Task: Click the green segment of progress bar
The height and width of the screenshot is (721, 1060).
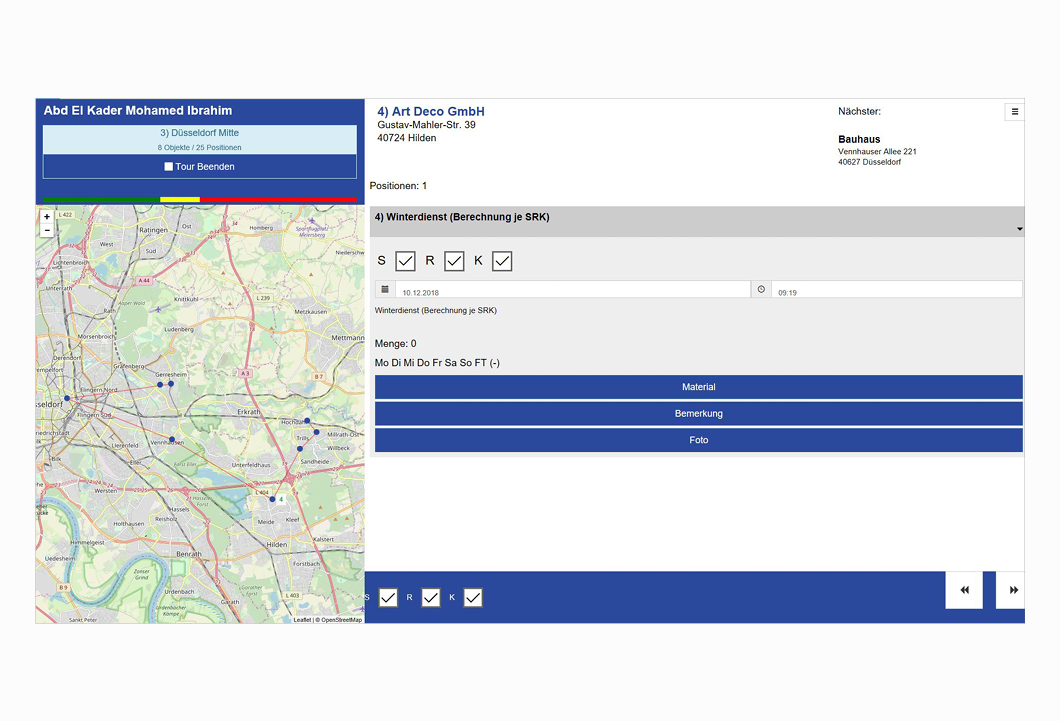Action: pyautogui.click(x=101, y=199)
